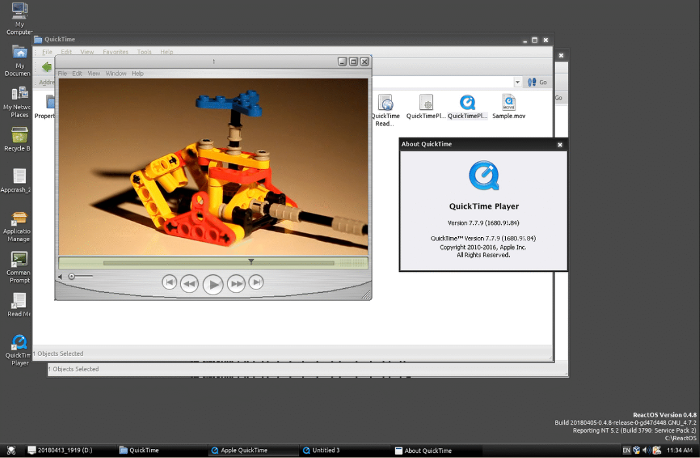This screenshot has width=700, height=458.
Task: Click the rewind button in QuickTime
Action: [x=189, y=283]
